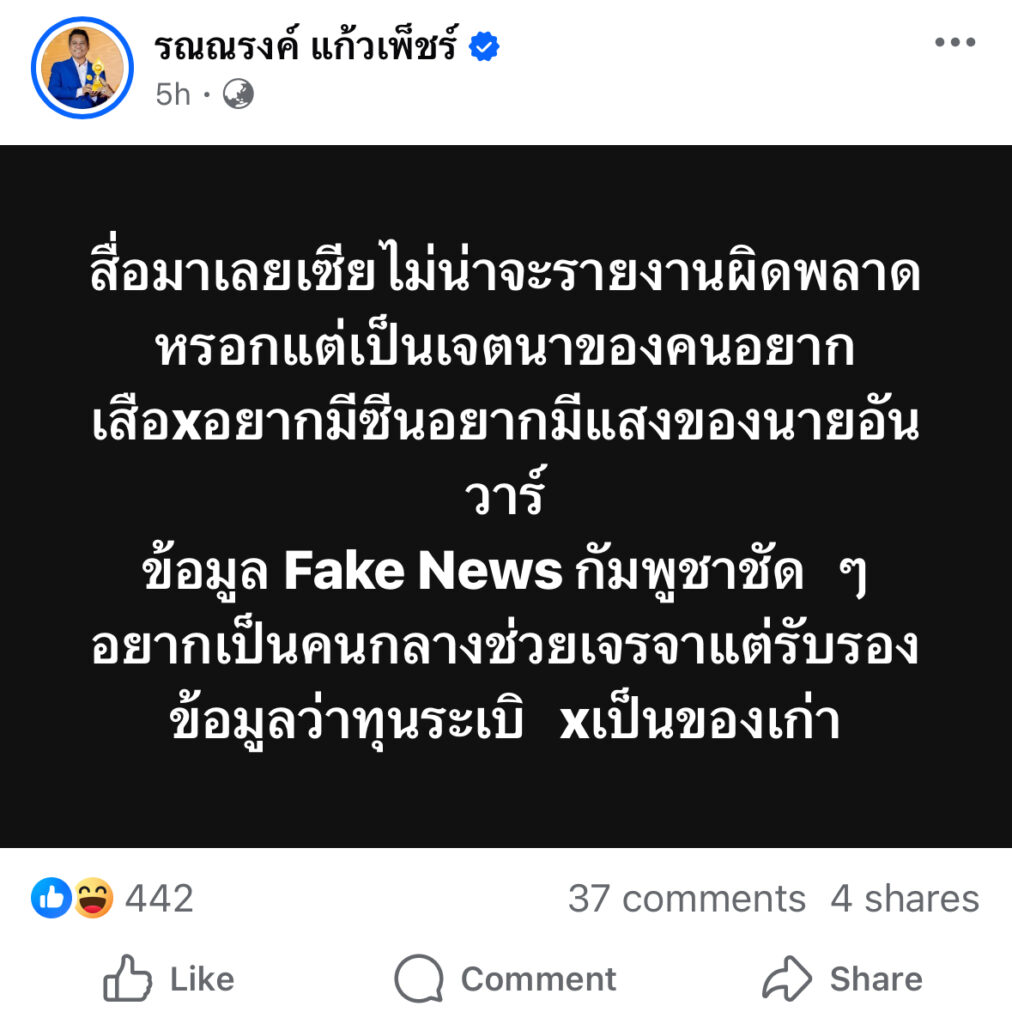Click the Haha laughing reaction emoji

click(93, 898)
